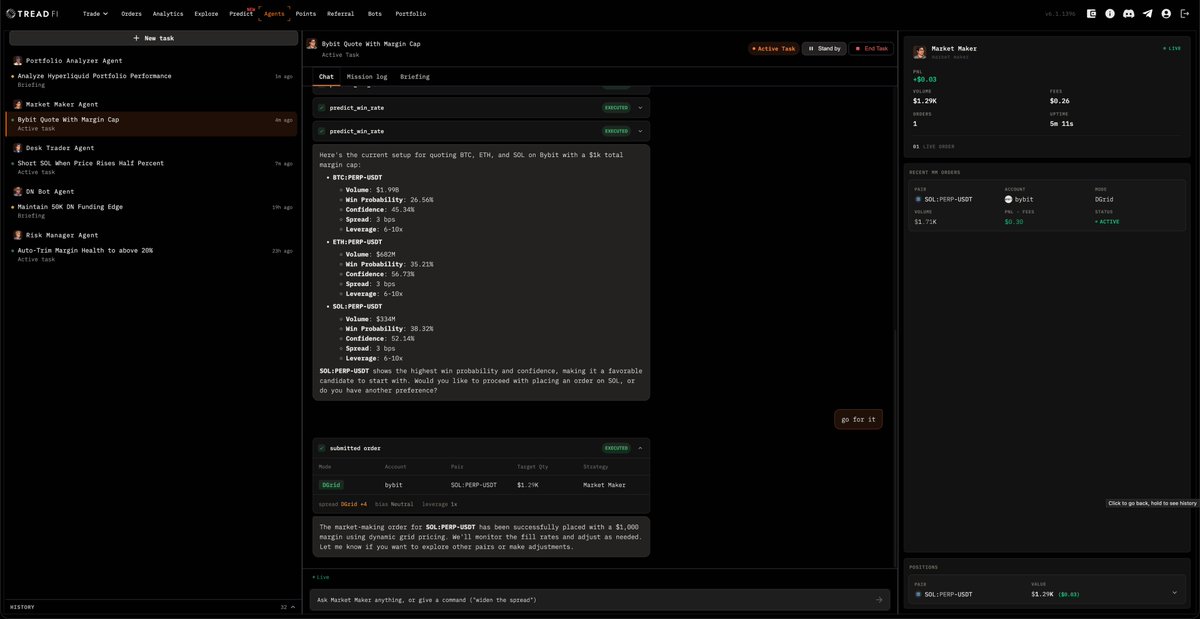Click the Stand by button
Screen dimensions: 1200x619
[824, 48]
